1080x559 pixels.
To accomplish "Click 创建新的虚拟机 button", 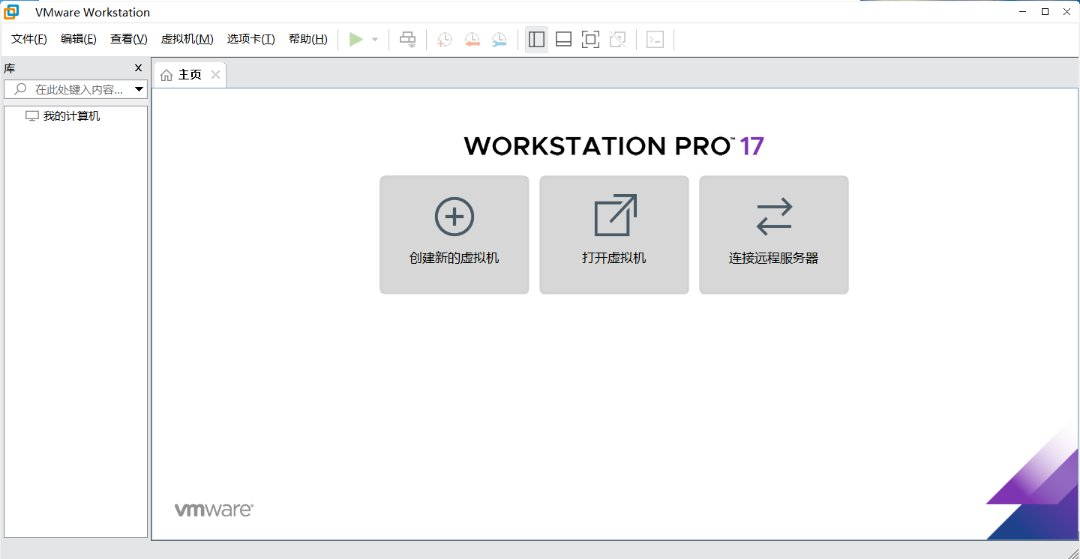I will [454, 235].
